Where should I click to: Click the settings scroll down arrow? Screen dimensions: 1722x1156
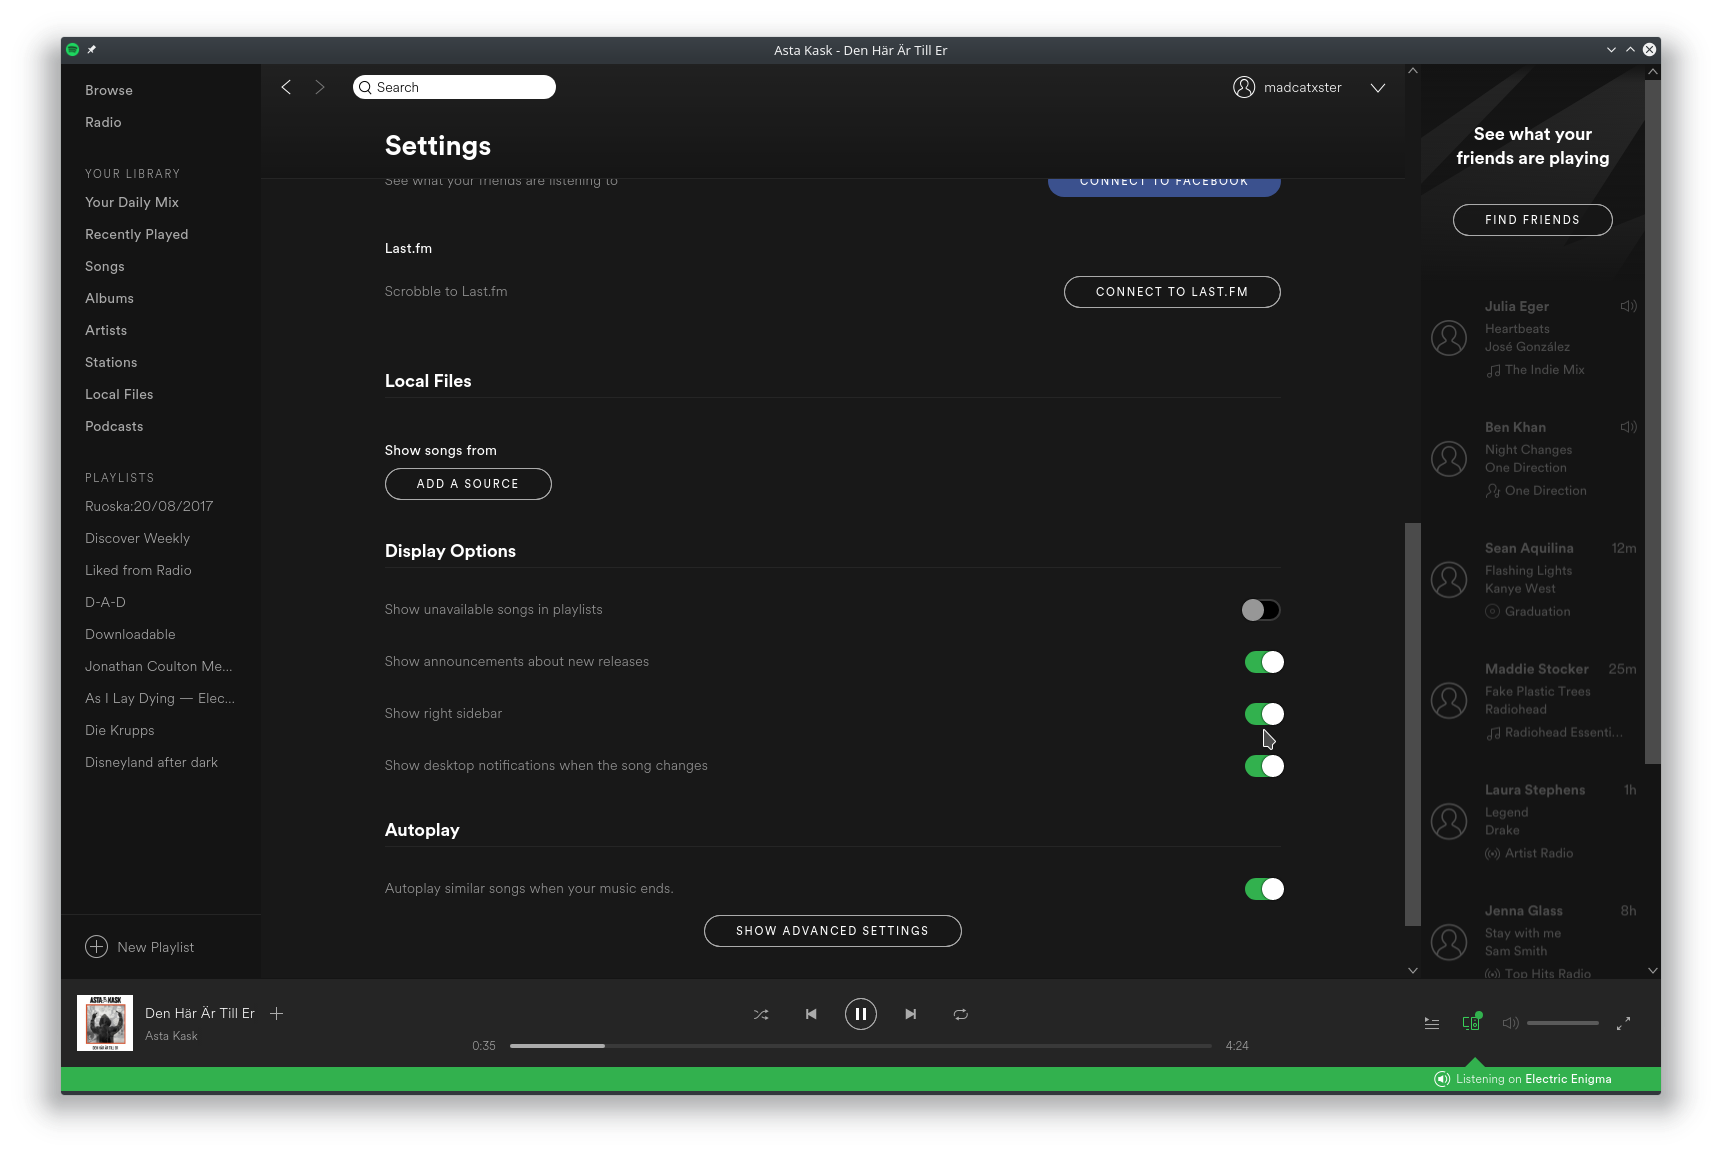1413,970
